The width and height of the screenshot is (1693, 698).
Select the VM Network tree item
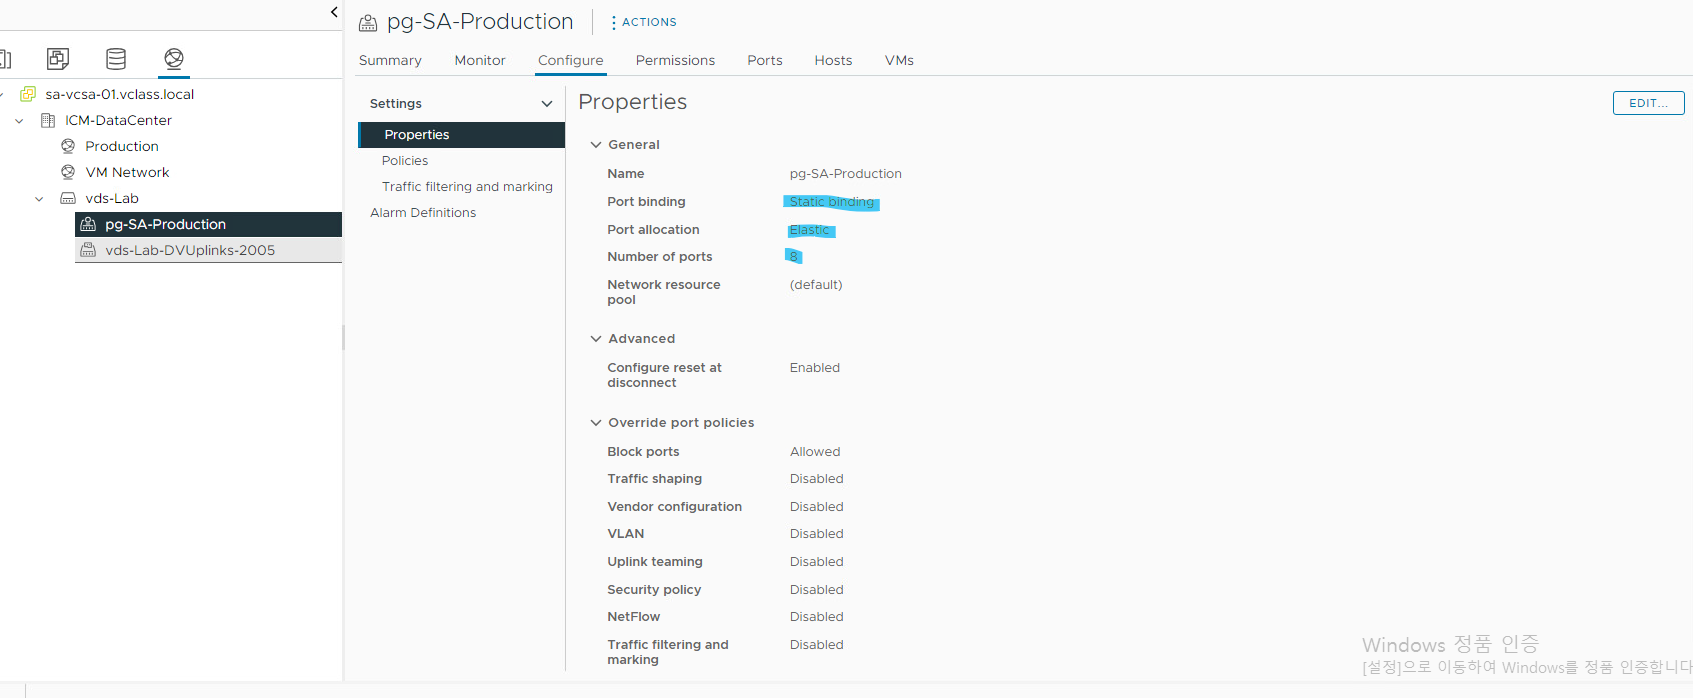click(127, 172)
